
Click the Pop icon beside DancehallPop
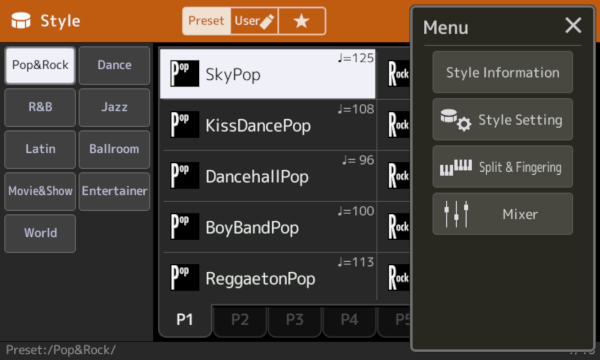[x=184, y=175]
